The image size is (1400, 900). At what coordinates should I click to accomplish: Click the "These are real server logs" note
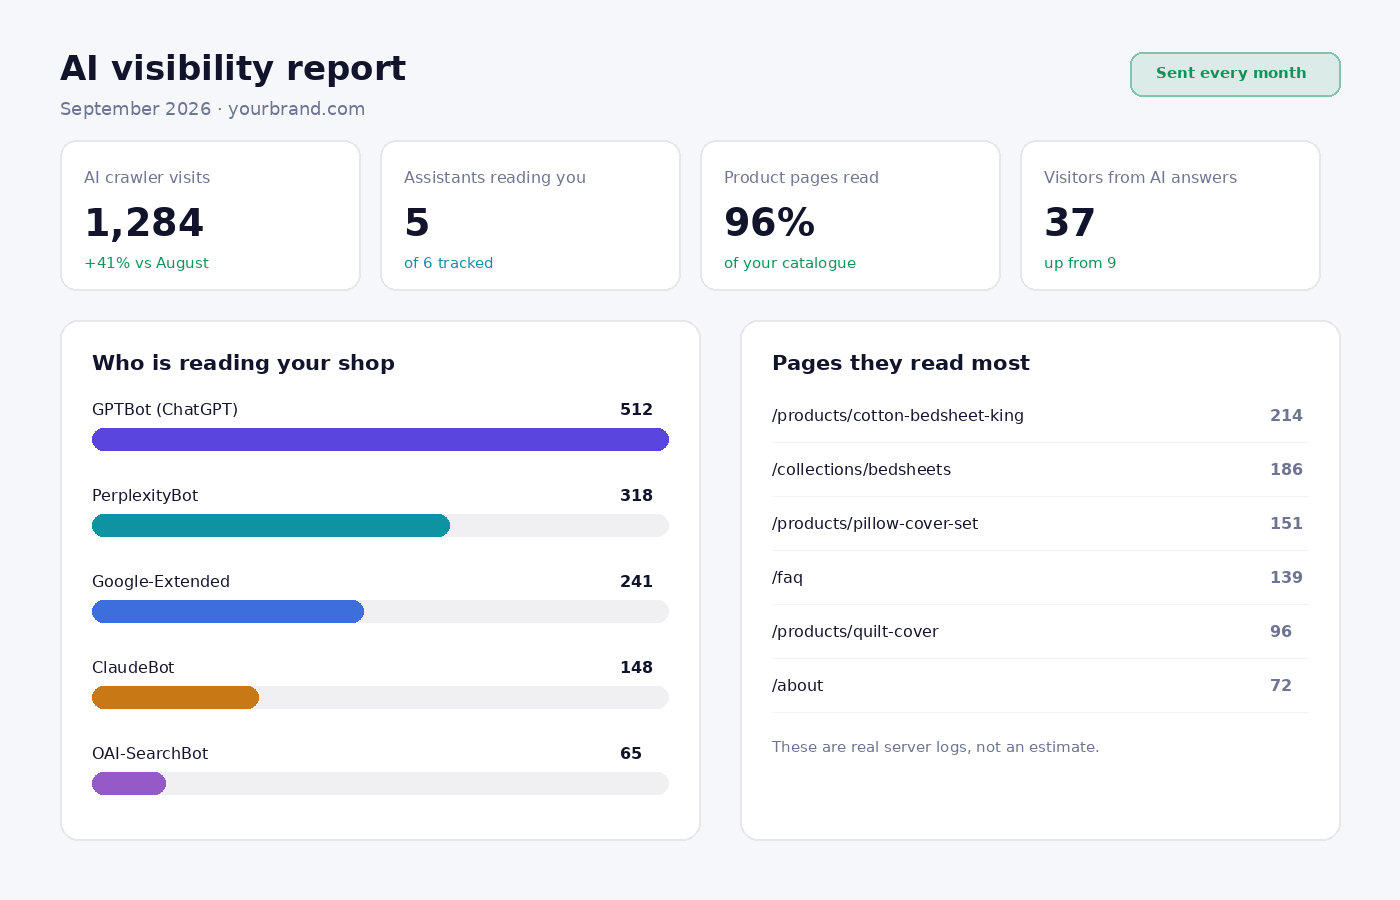point(935,747)
